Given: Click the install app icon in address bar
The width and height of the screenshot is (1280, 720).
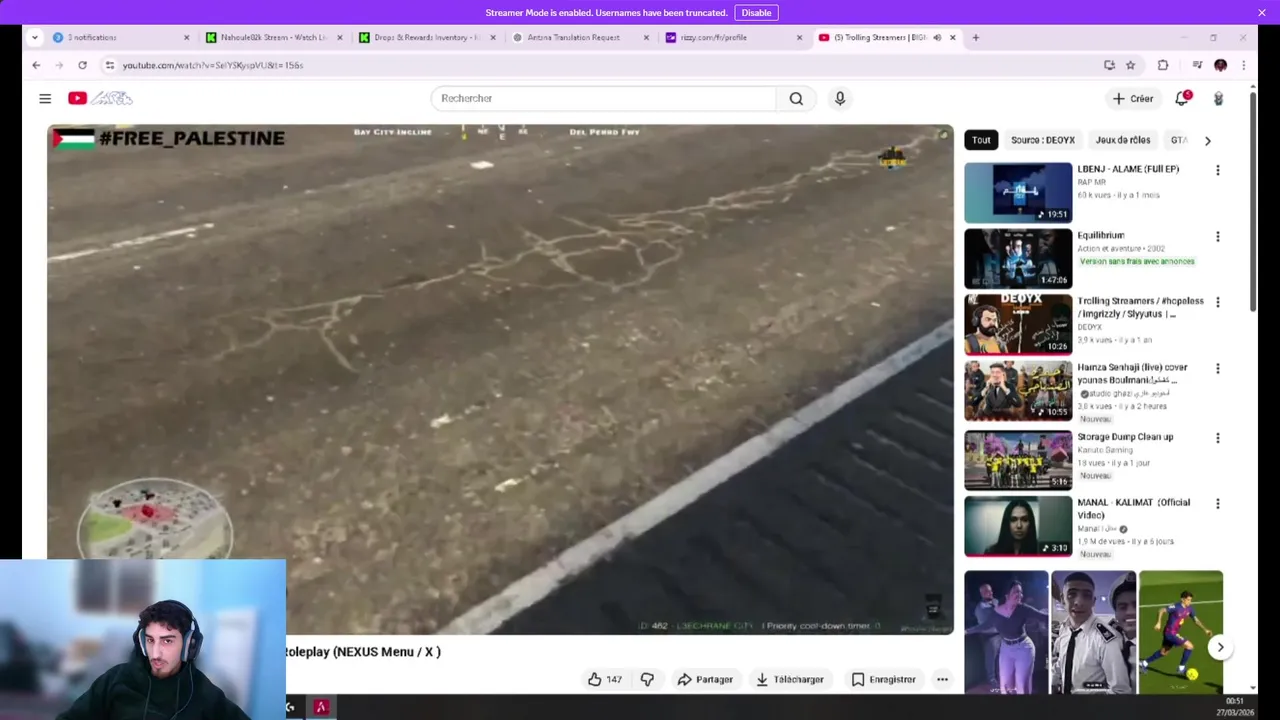Looking at the screenshot, I should tap(1109, 65).
